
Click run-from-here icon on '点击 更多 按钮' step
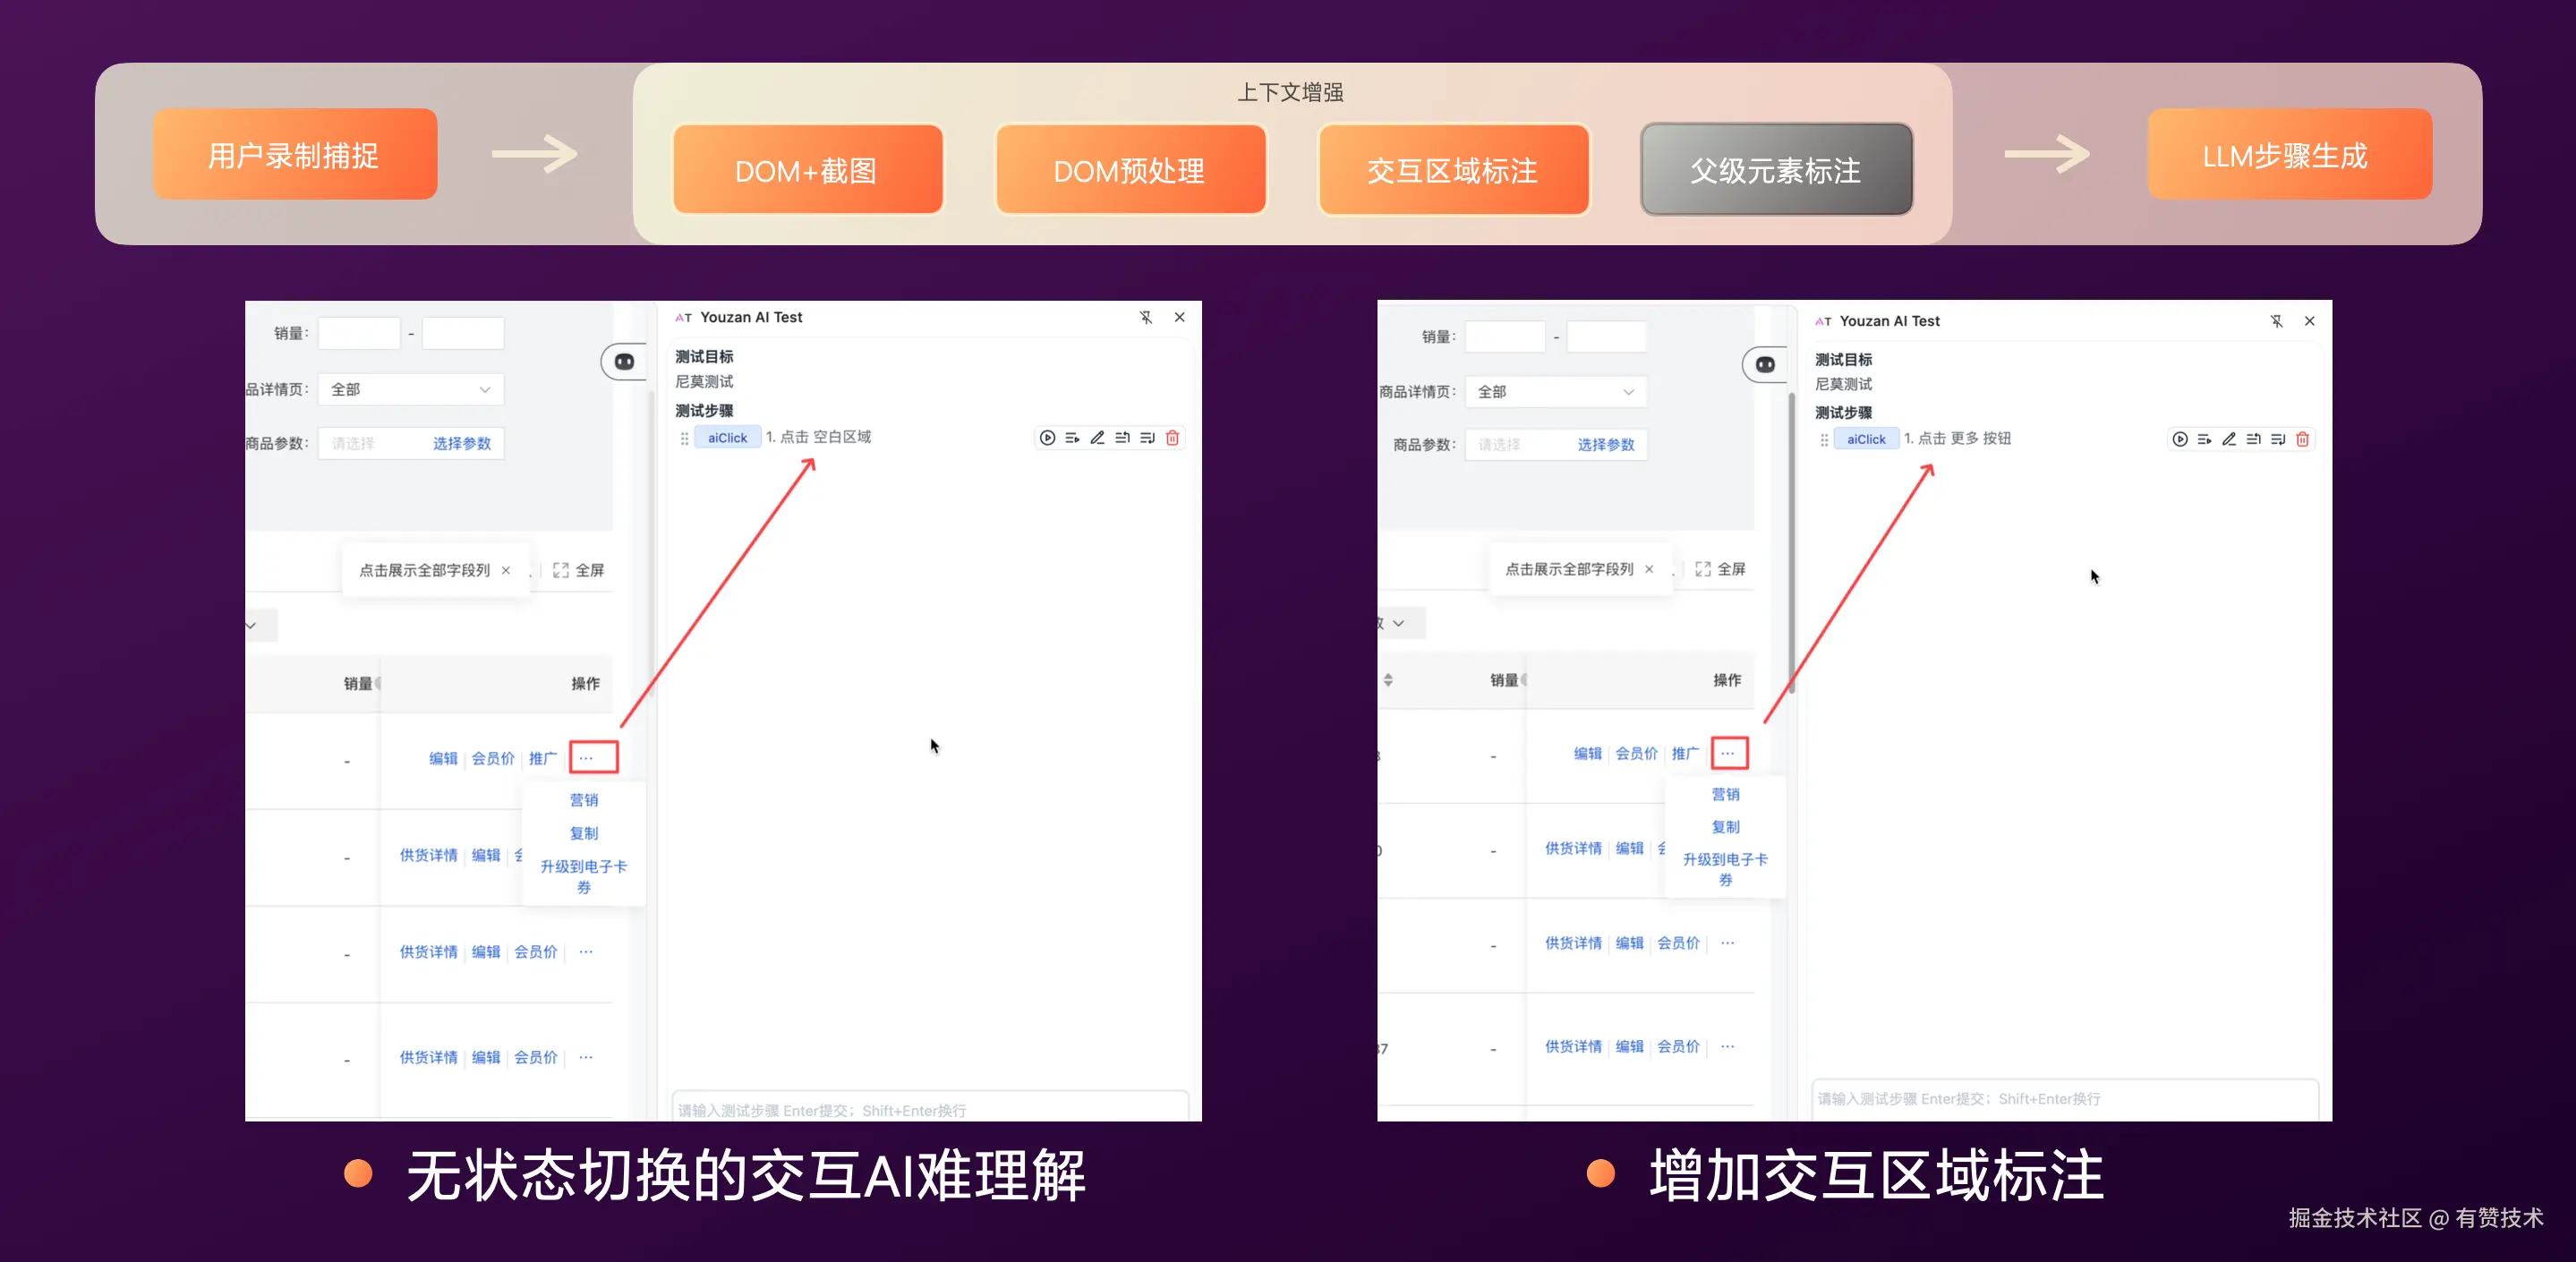point(2204,439)
